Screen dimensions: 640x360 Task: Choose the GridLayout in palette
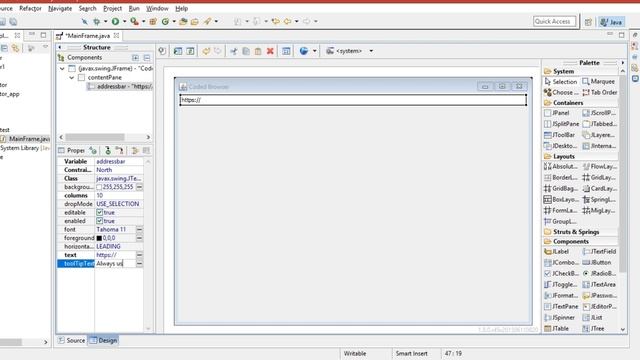(599, 178)
